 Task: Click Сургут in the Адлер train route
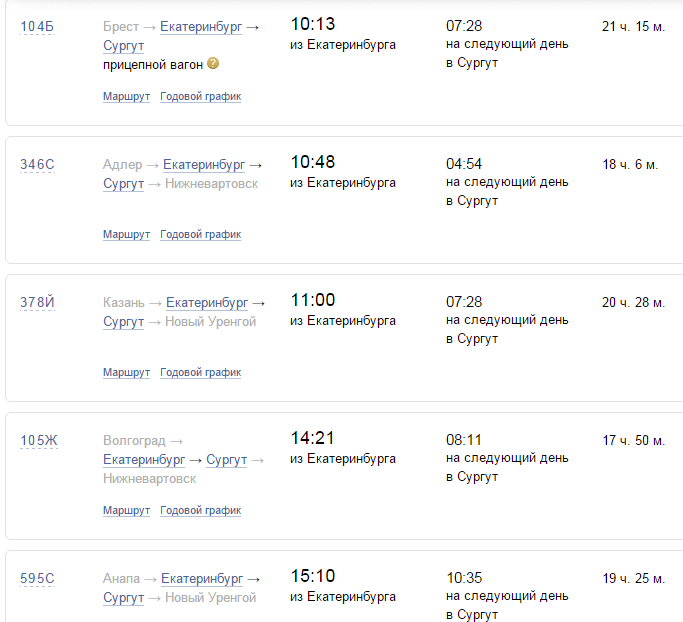point(124,184)
